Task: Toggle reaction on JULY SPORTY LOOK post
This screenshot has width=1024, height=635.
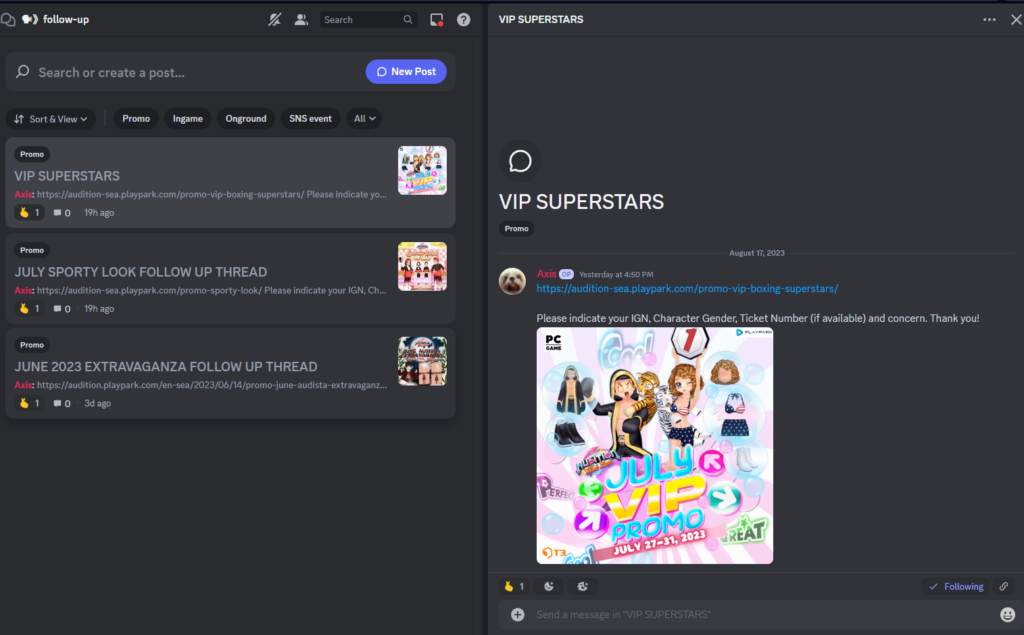Action: [29, 308]
